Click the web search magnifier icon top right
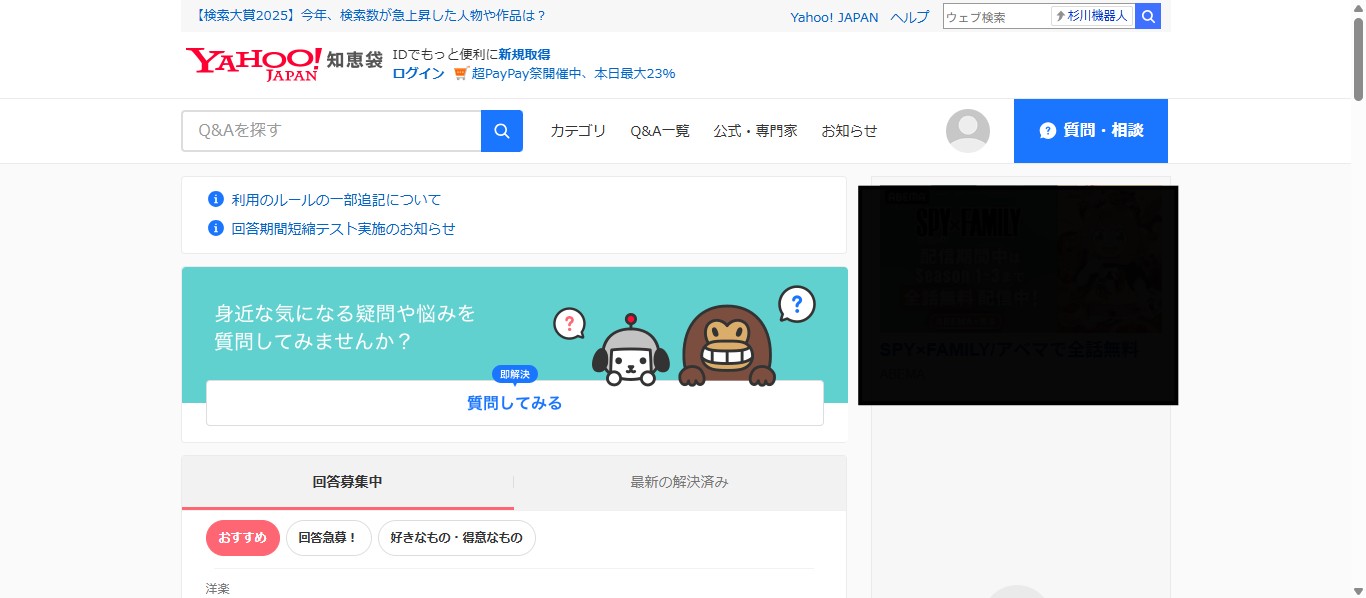 point(1148,16)
